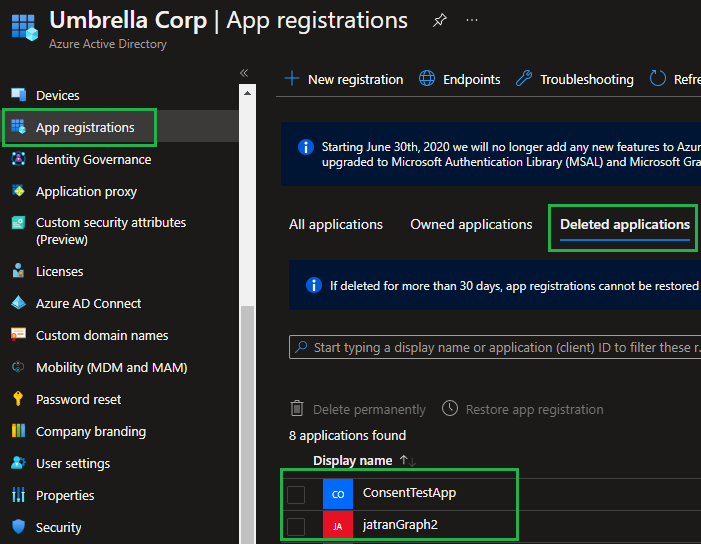Image resolution: width=701 pixels, height=544 pixels.
Task: Click the Licenses sidebar icon
Action: (x=18, y=271)
